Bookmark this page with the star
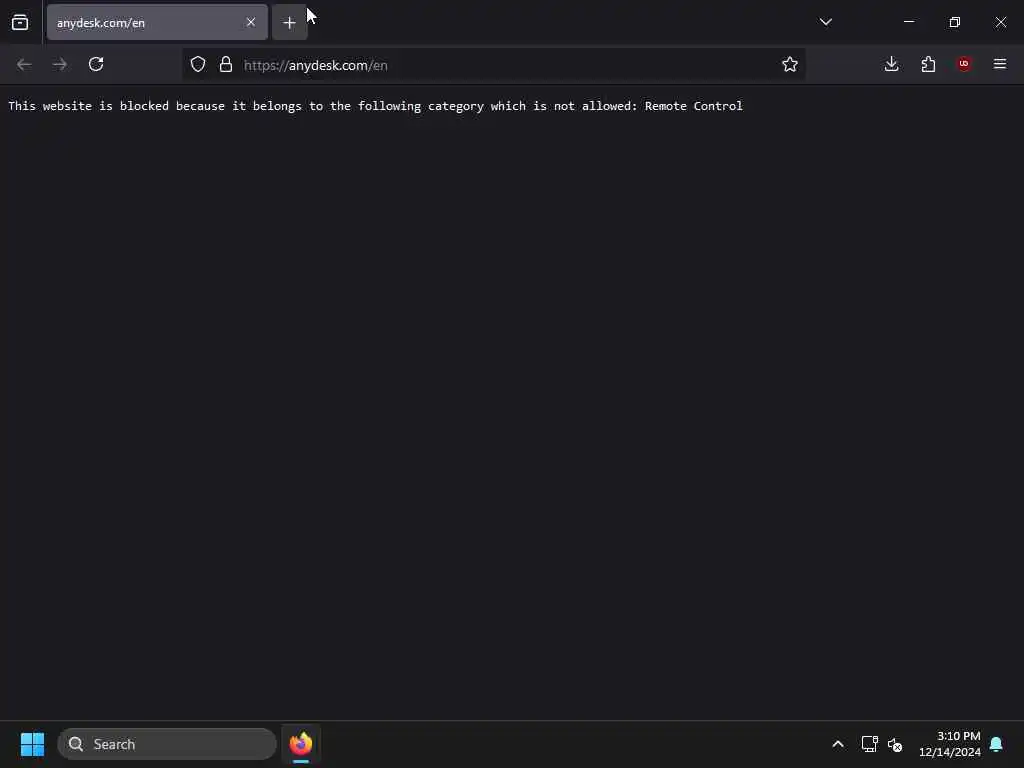This screenshot has width=1024, height=768. [790, 64]
